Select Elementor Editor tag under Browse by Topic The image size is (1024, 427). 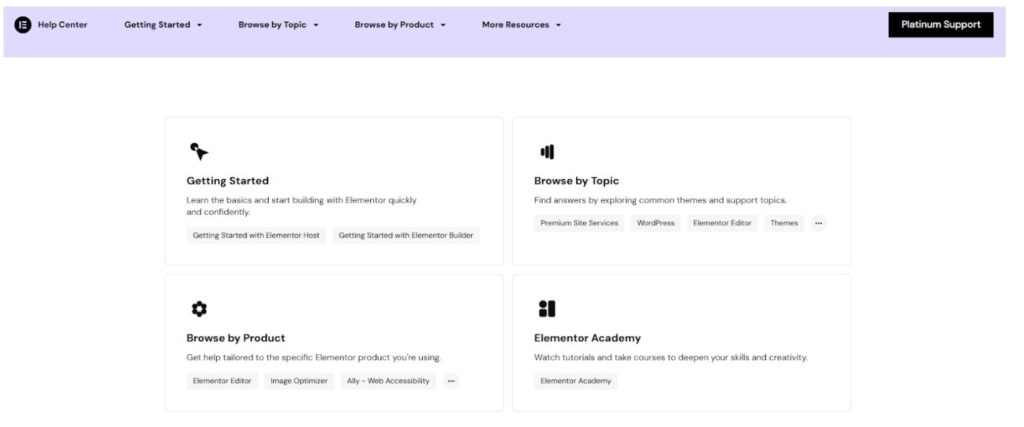[x=722, y=223]
